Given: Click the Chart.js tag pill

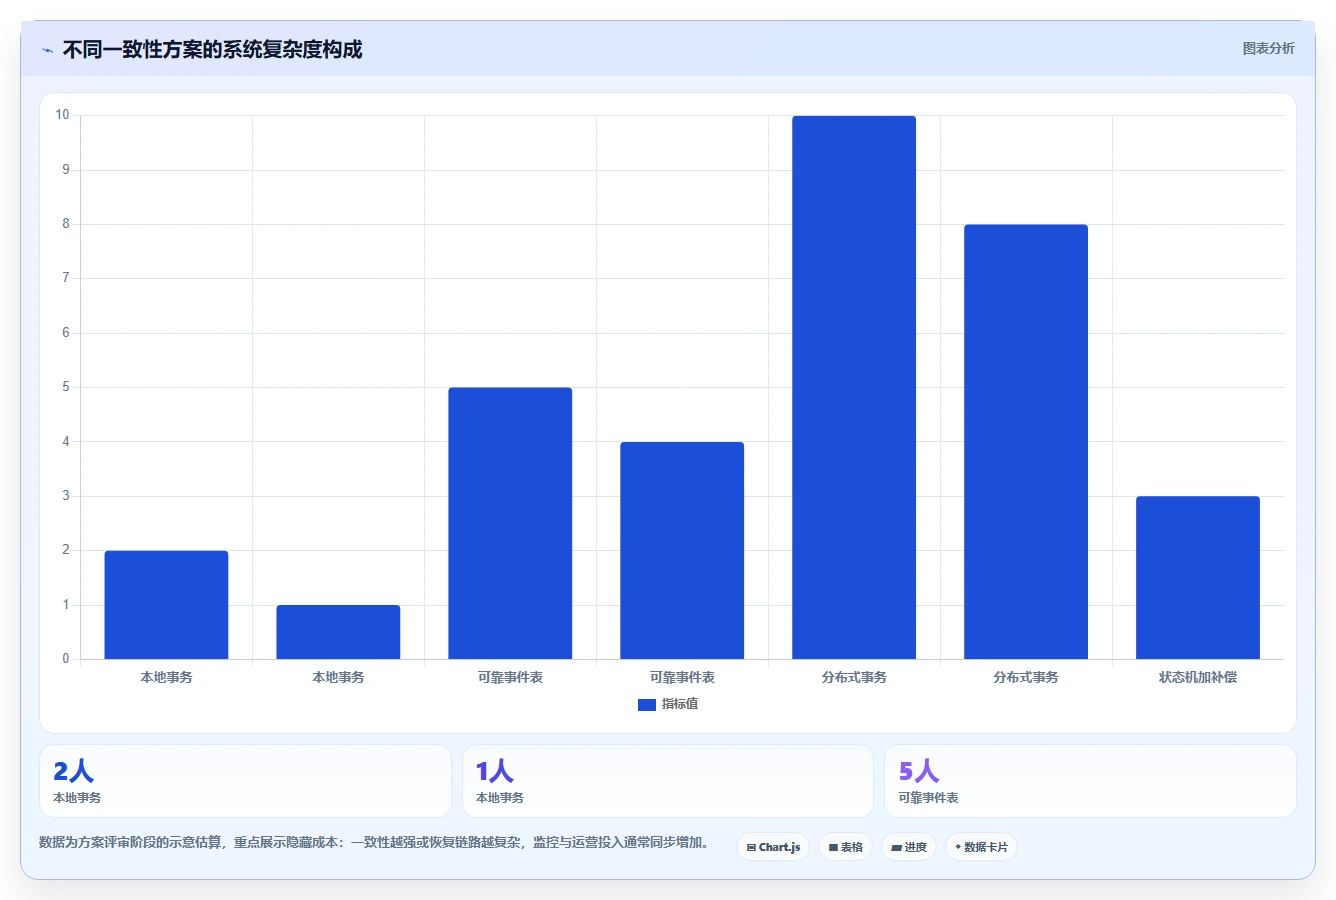Looking at the screenshot, I should [773, 847].
